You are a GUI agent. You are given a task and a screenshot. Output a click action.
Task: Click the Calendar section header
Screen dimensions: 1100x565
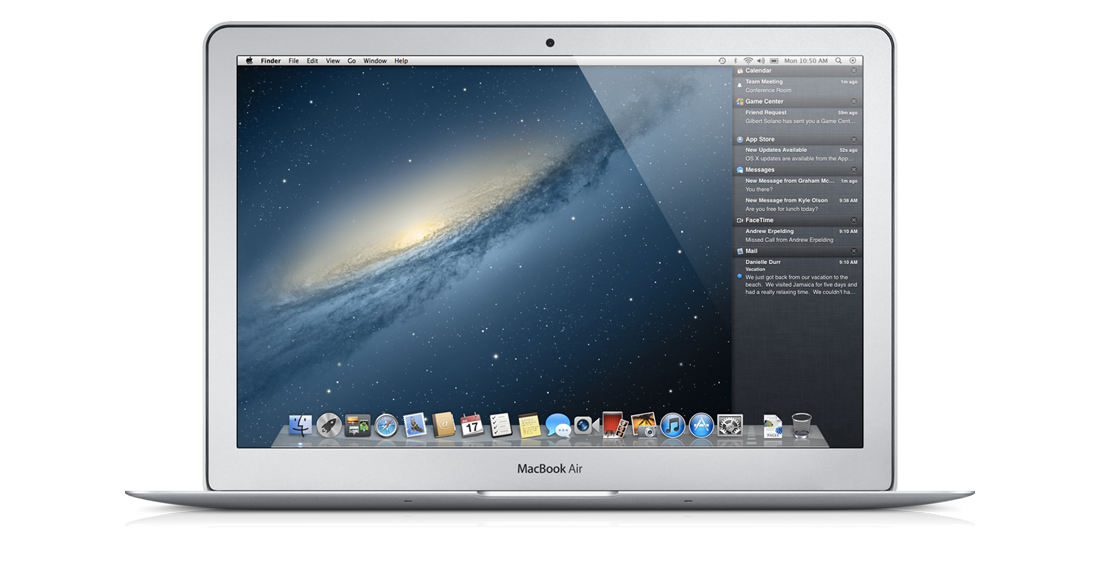click(798, 71)
